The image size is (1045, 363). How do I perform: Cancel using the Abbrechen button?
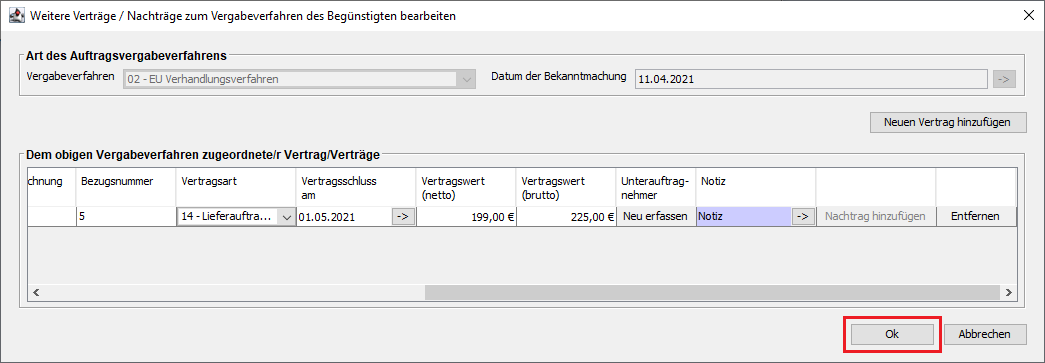(986, 334)
